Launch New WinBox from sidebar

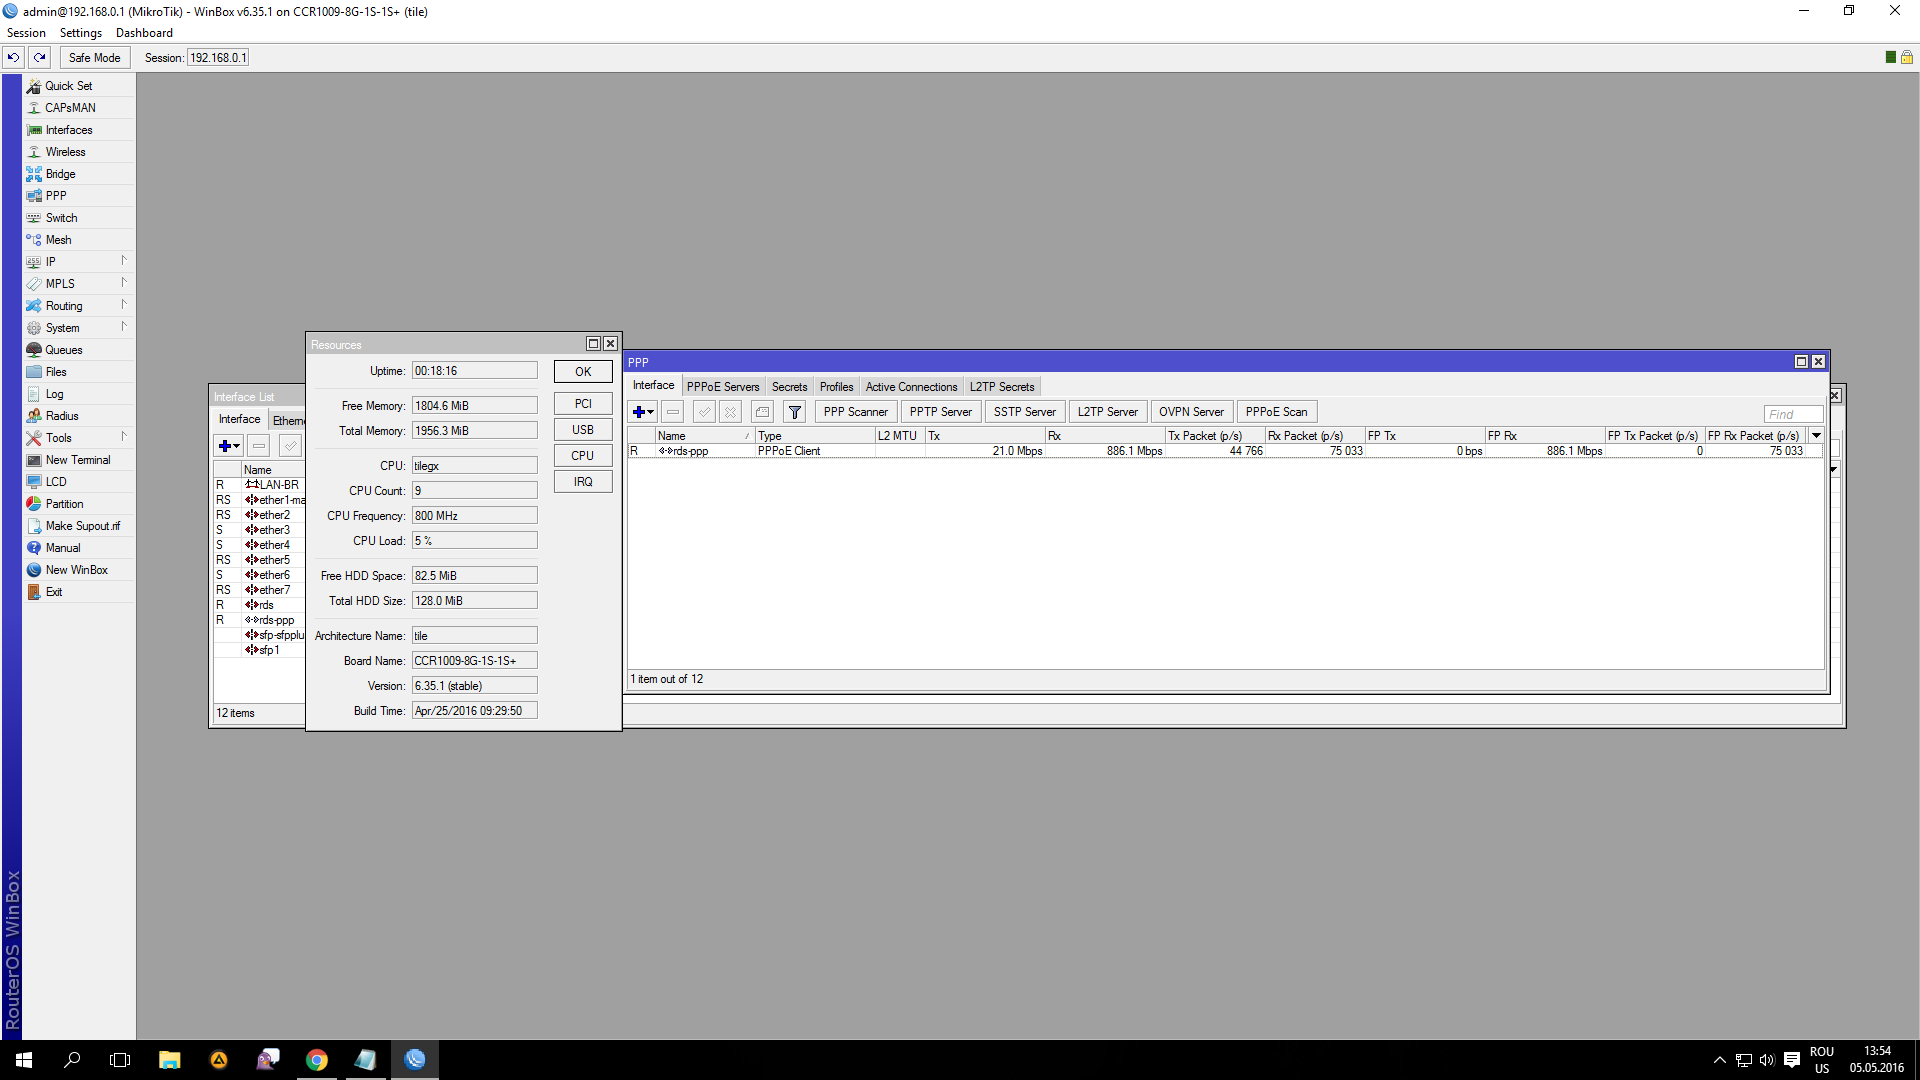pyautogui.click(x=76, y=570)
